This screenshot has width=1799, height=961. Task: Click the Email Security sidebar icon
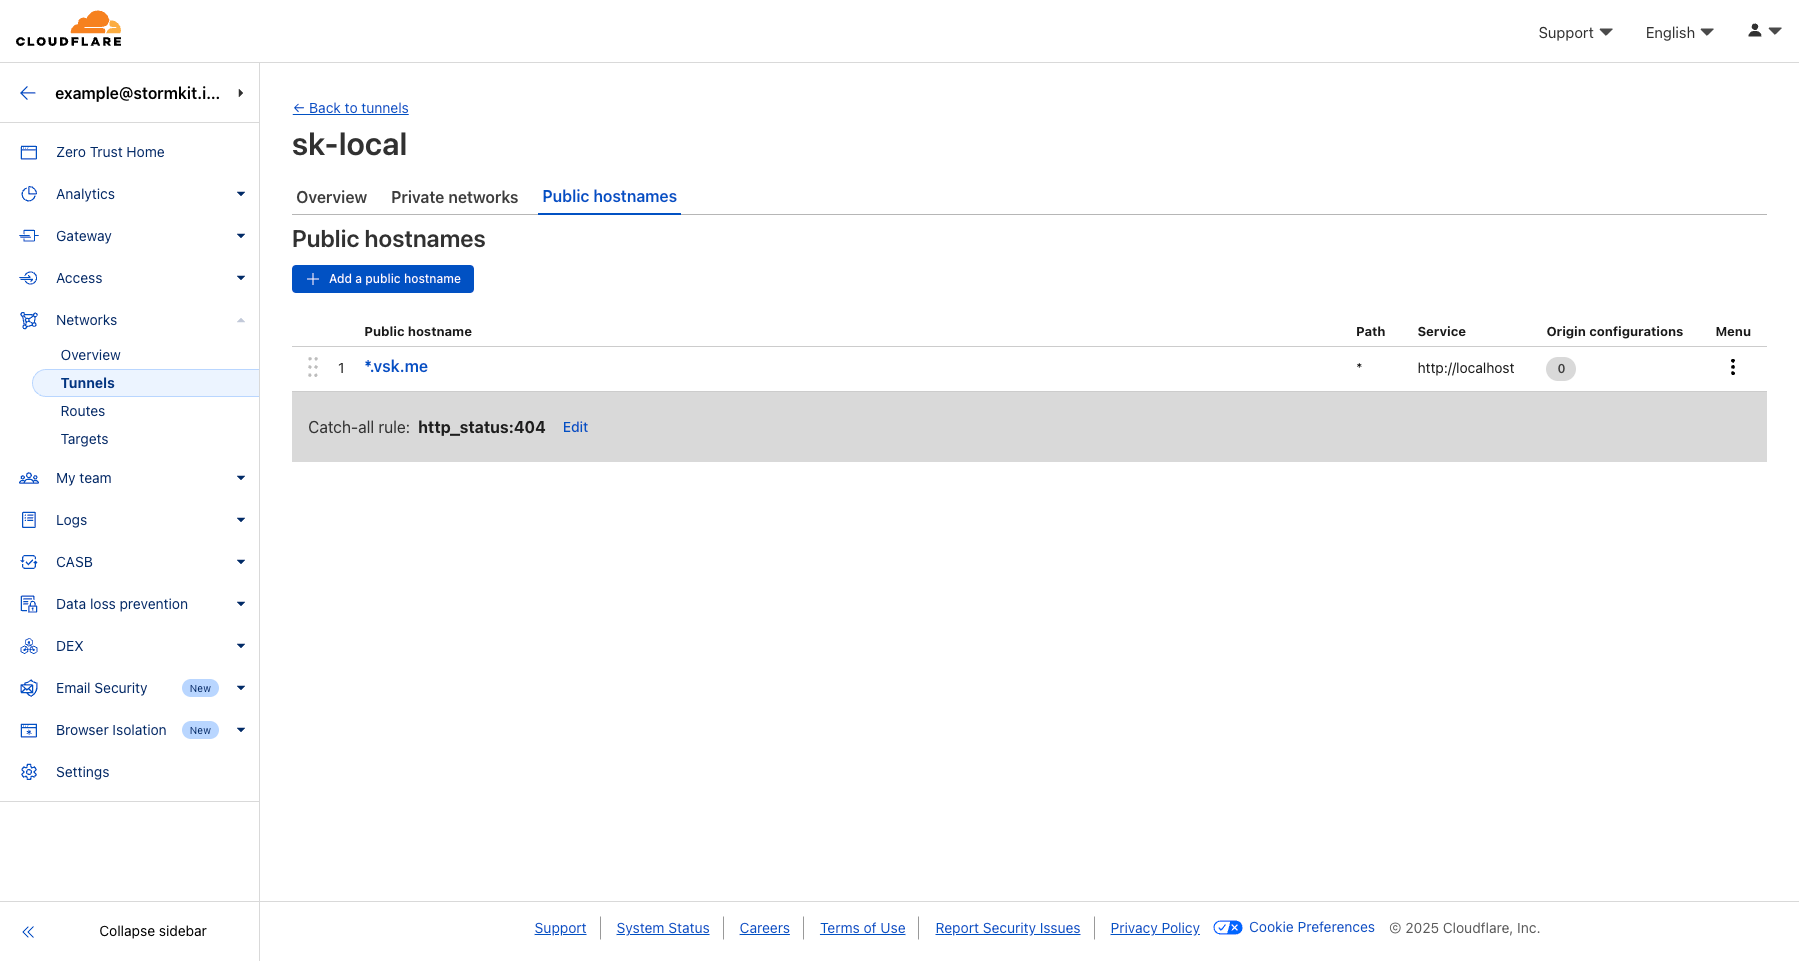click(x=28, y=687)
